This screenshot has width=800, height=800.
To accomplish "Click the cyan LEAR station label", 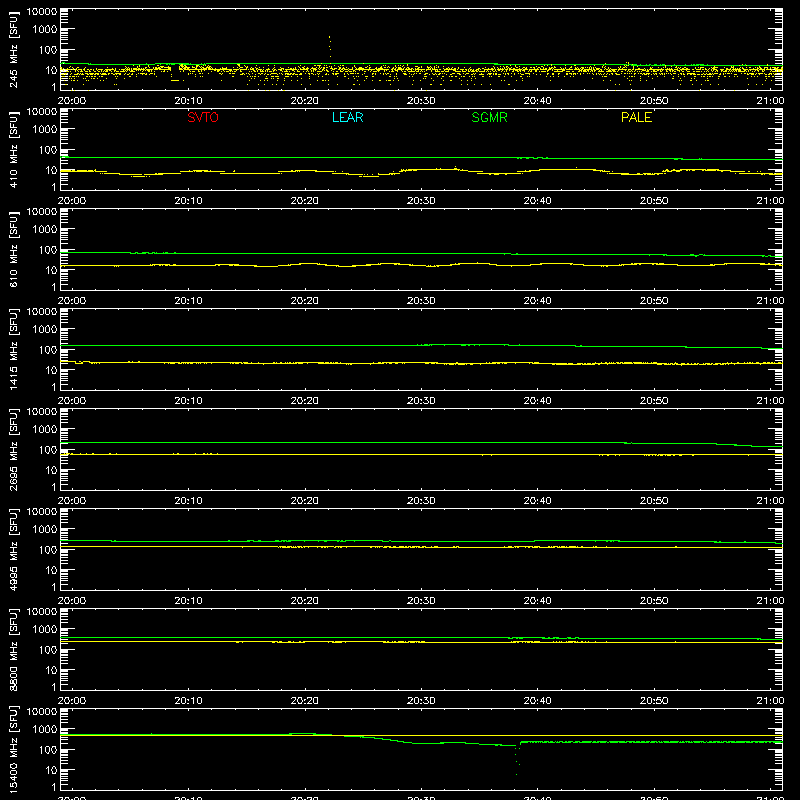I will [347, 117].
